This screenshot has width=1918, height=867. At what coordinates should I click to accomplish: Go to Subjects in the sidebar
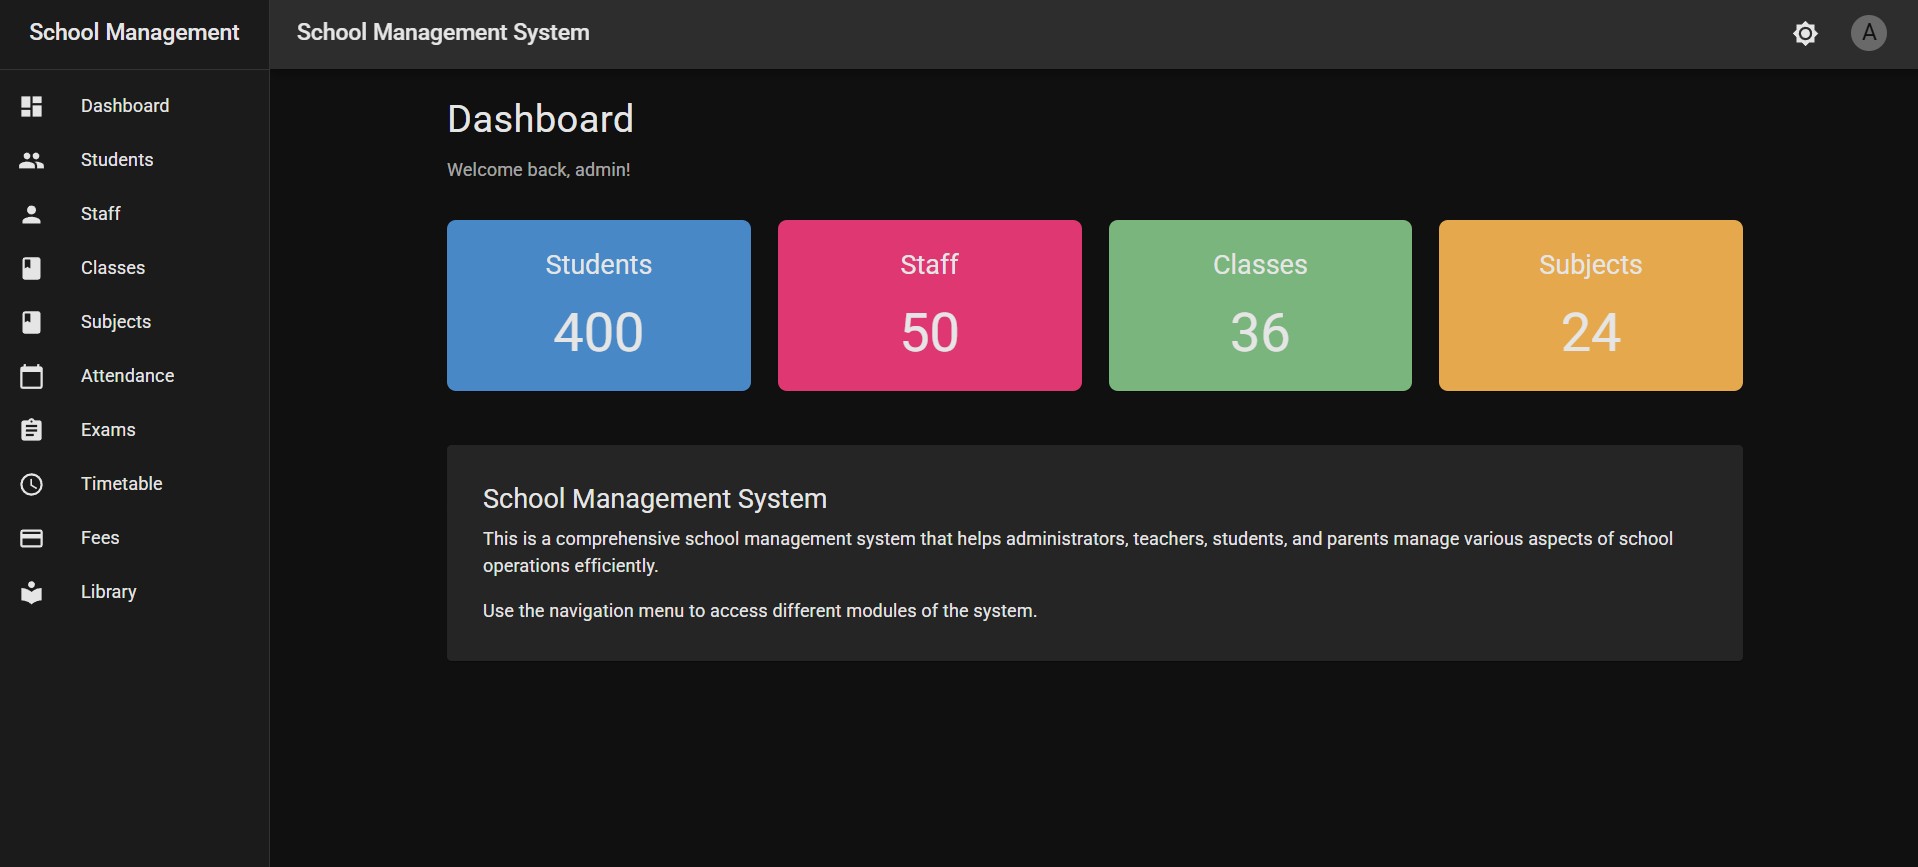tap(116, 322)
